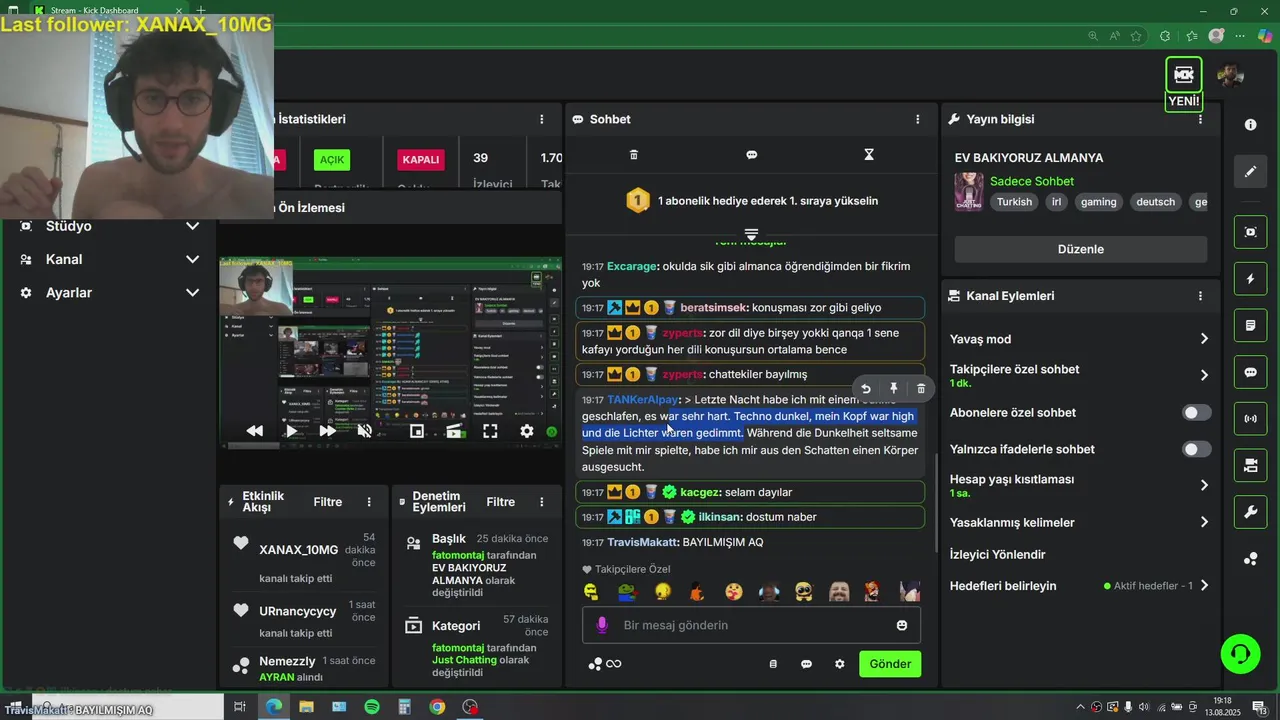Open File Explorer from the taskbar
The width and height of the screenshot is (1280, 720).
point(306,707)
